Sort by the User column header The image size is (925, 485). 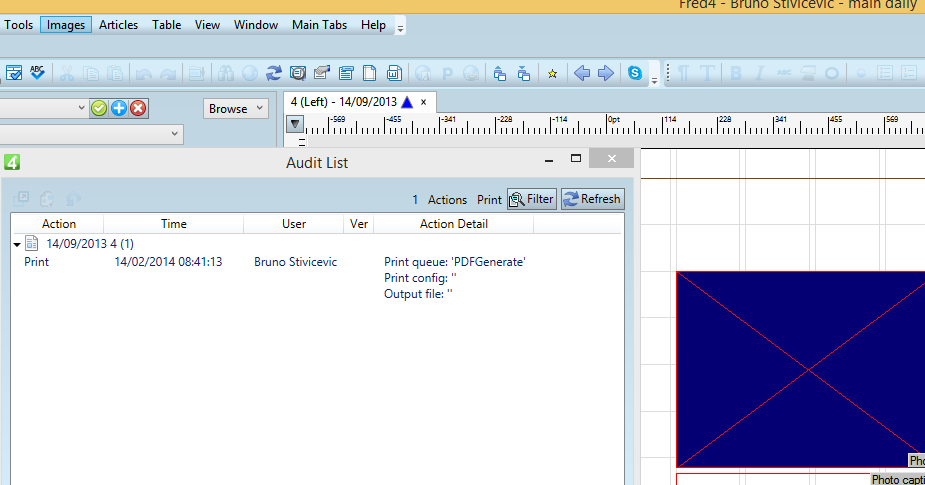[x=294, y=224]
